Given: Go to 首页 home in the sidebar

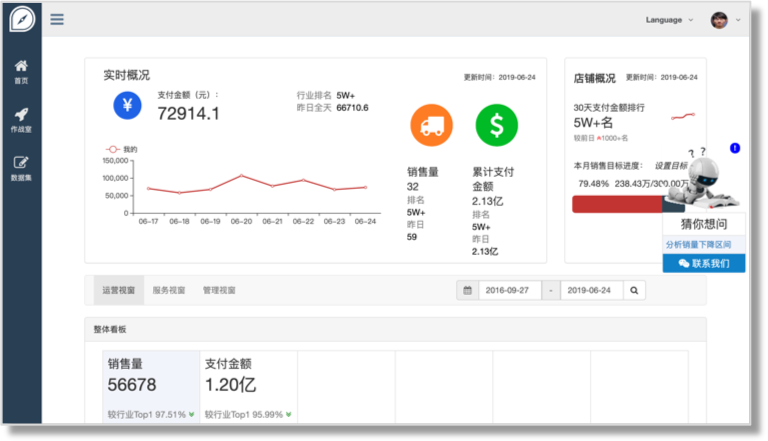Looking at the screenshot, I should pos(21,71).
